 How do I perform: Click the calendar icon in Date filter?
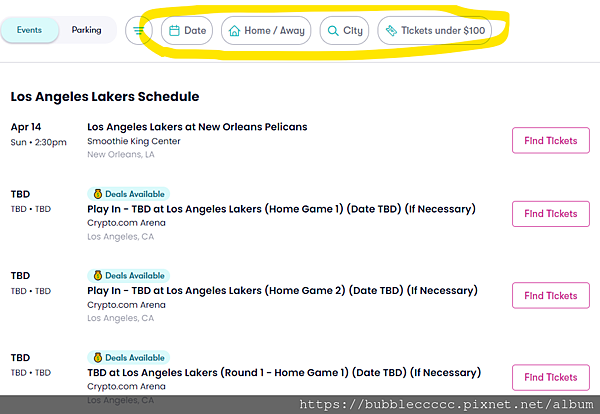[174, 31]
